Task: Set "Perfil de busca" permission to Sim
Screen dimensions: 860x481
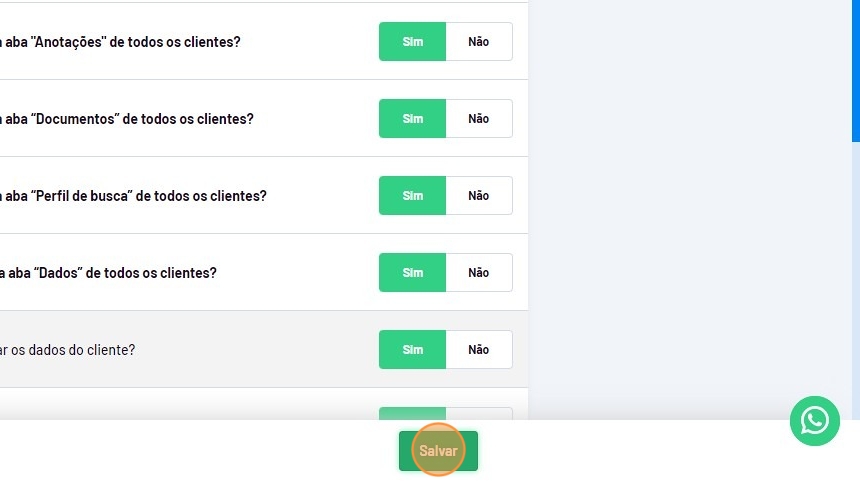Action: tap(412, 196)
